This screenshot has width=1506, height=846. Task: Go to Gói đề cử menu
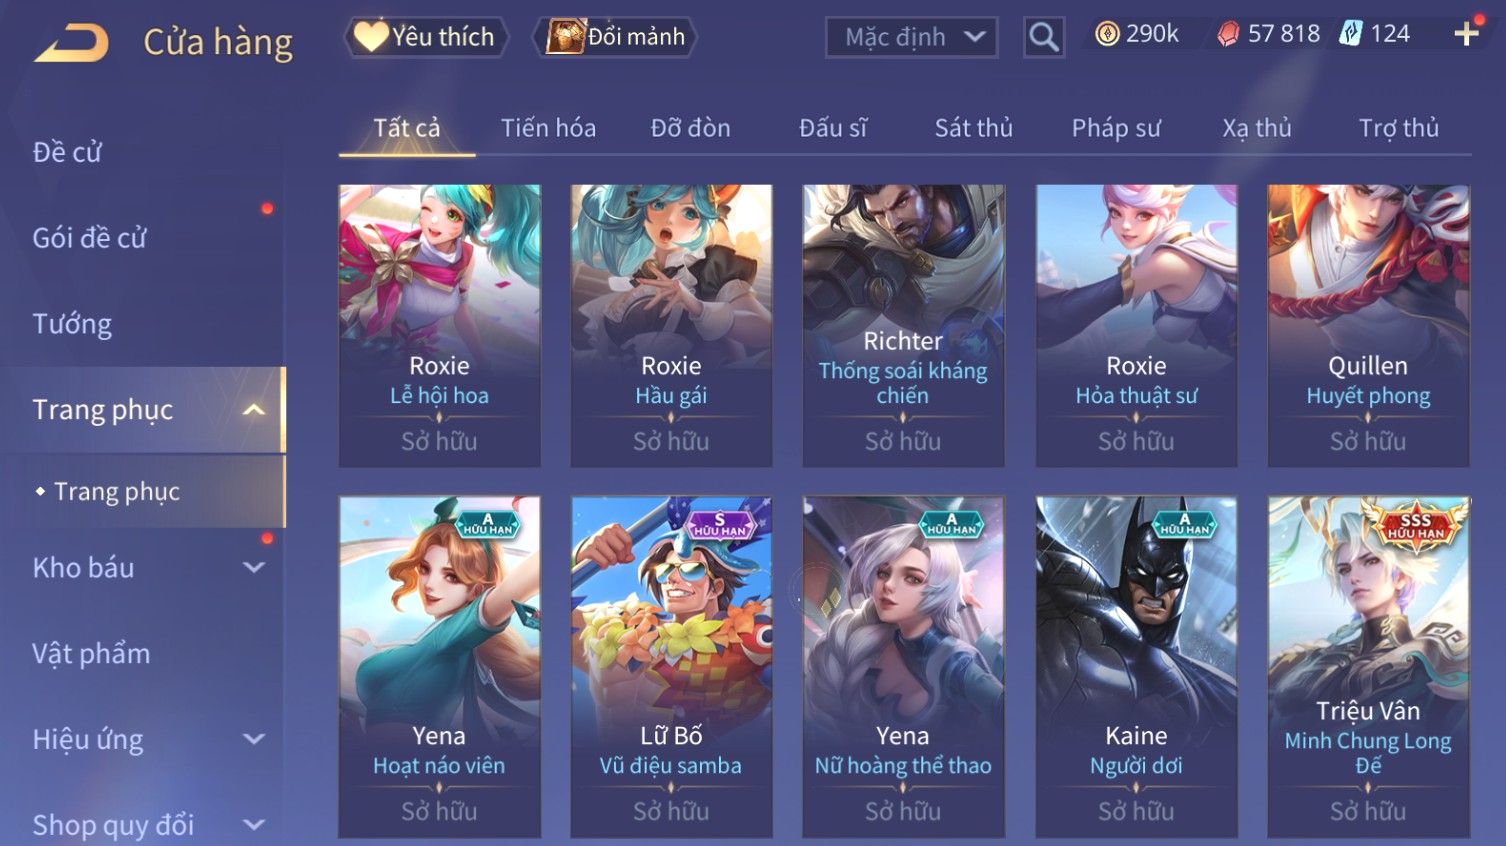[90, 238]
